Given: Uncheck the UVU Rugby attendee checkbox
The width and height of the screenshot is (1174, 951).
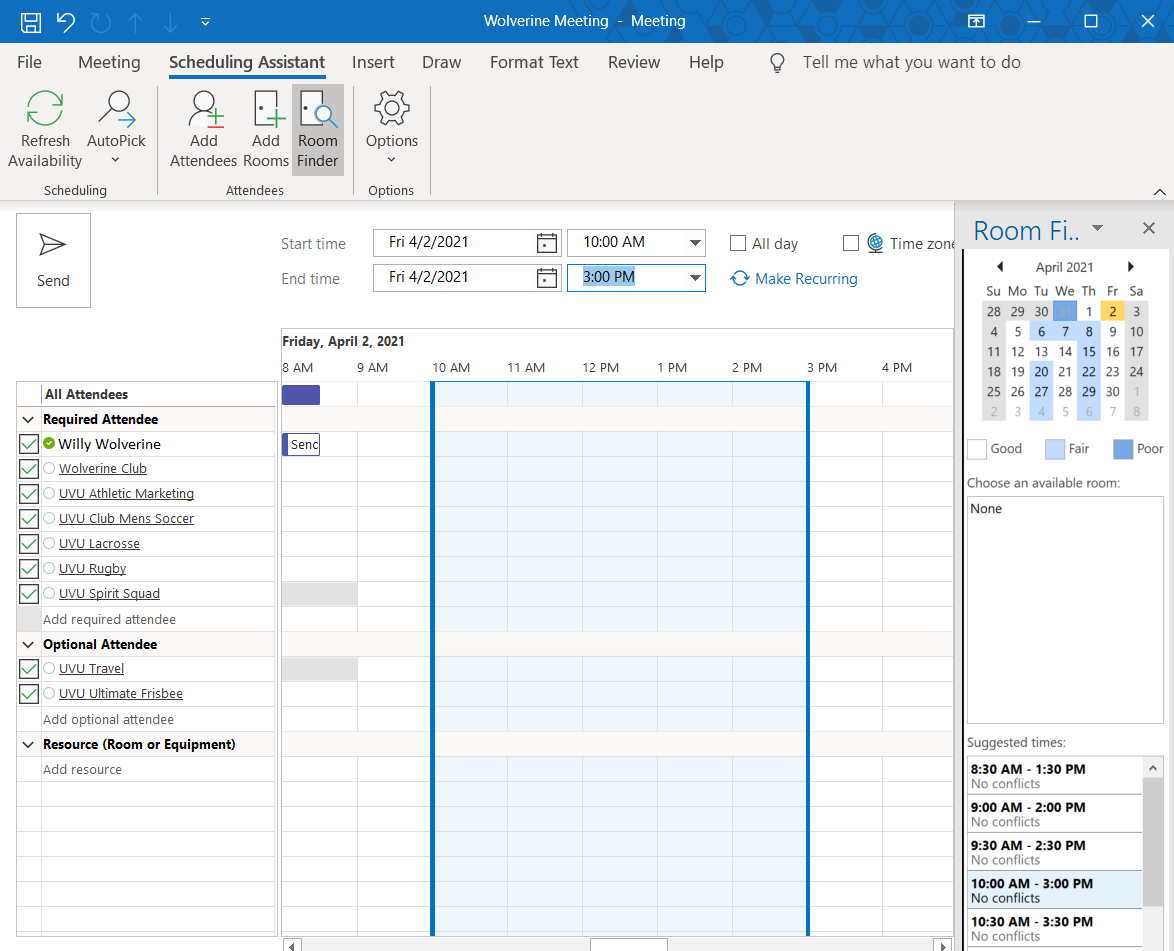Looking at the screenshot, I should tap(28, 568).
